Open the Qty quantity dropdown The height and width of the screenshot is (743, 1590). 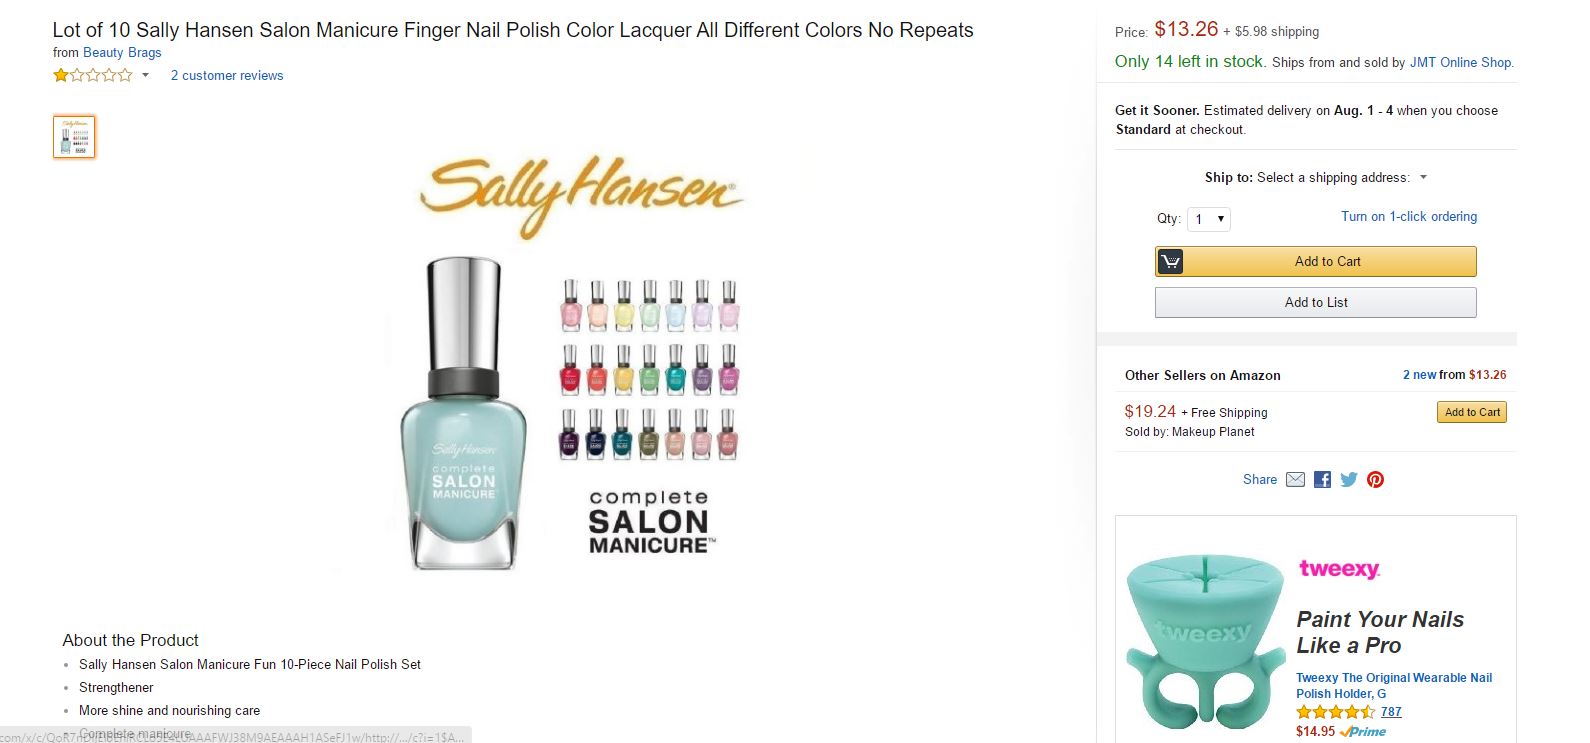click(1208, 219)
